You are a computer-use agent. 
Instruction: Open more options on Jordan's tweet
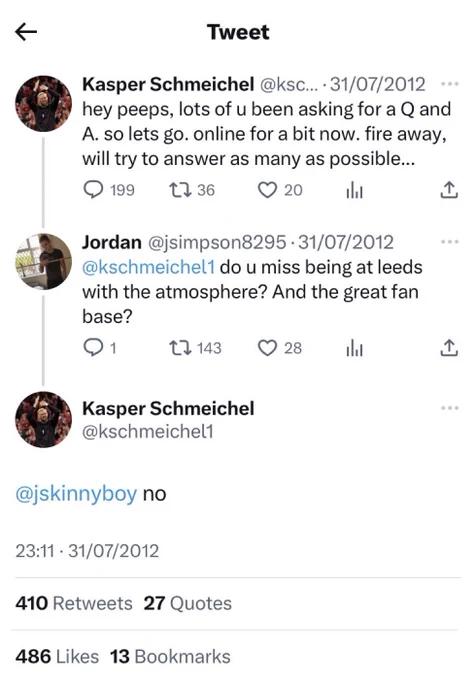450,241
